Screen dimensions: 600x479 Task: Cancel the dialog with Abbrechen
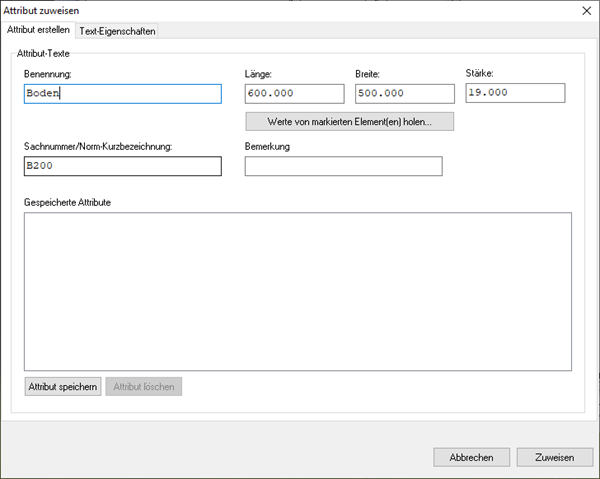[472, 457]
